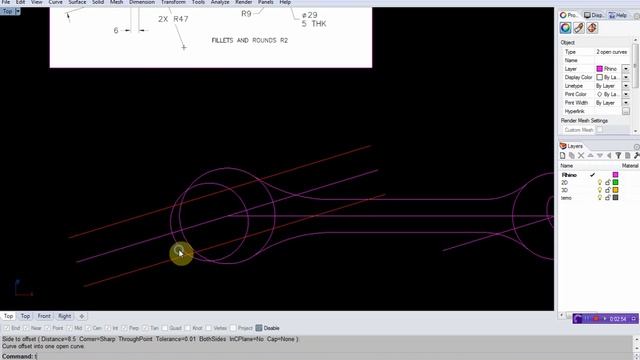Open the Panels menu
Image resolution: width=640 pixels, height=360 pixels.
pos(266,2)
